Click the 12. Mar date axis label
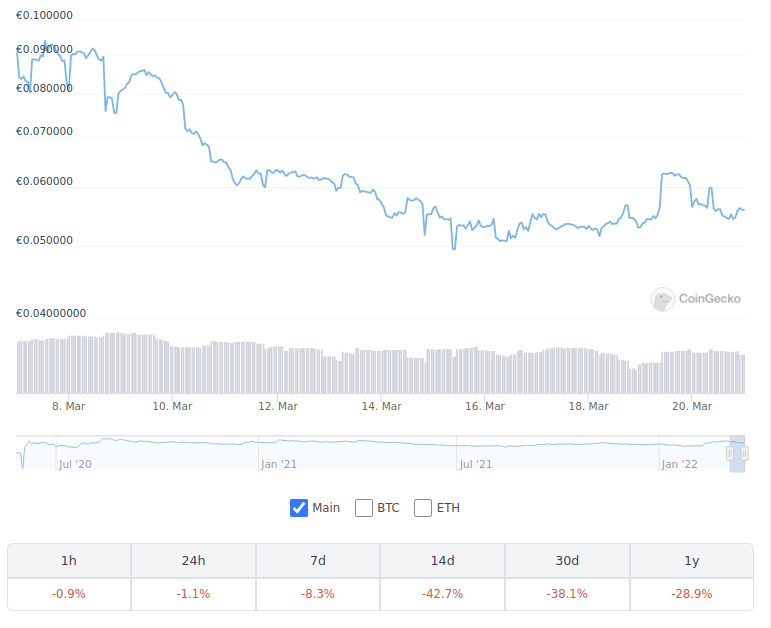This screenshot has height=628, width=771. tap(278, 406)
